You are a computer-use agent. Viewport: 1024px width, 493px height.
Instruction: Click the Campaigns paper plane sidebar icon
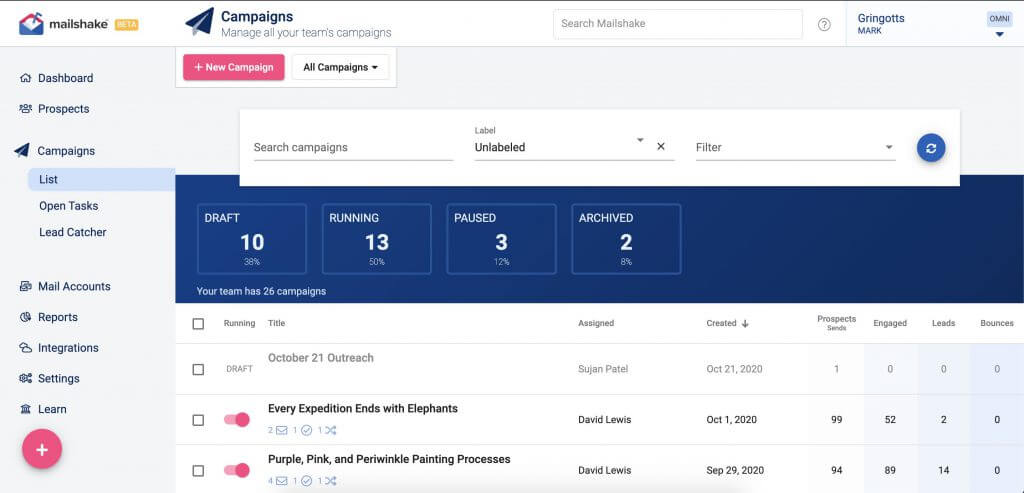[x=22, y=151]
